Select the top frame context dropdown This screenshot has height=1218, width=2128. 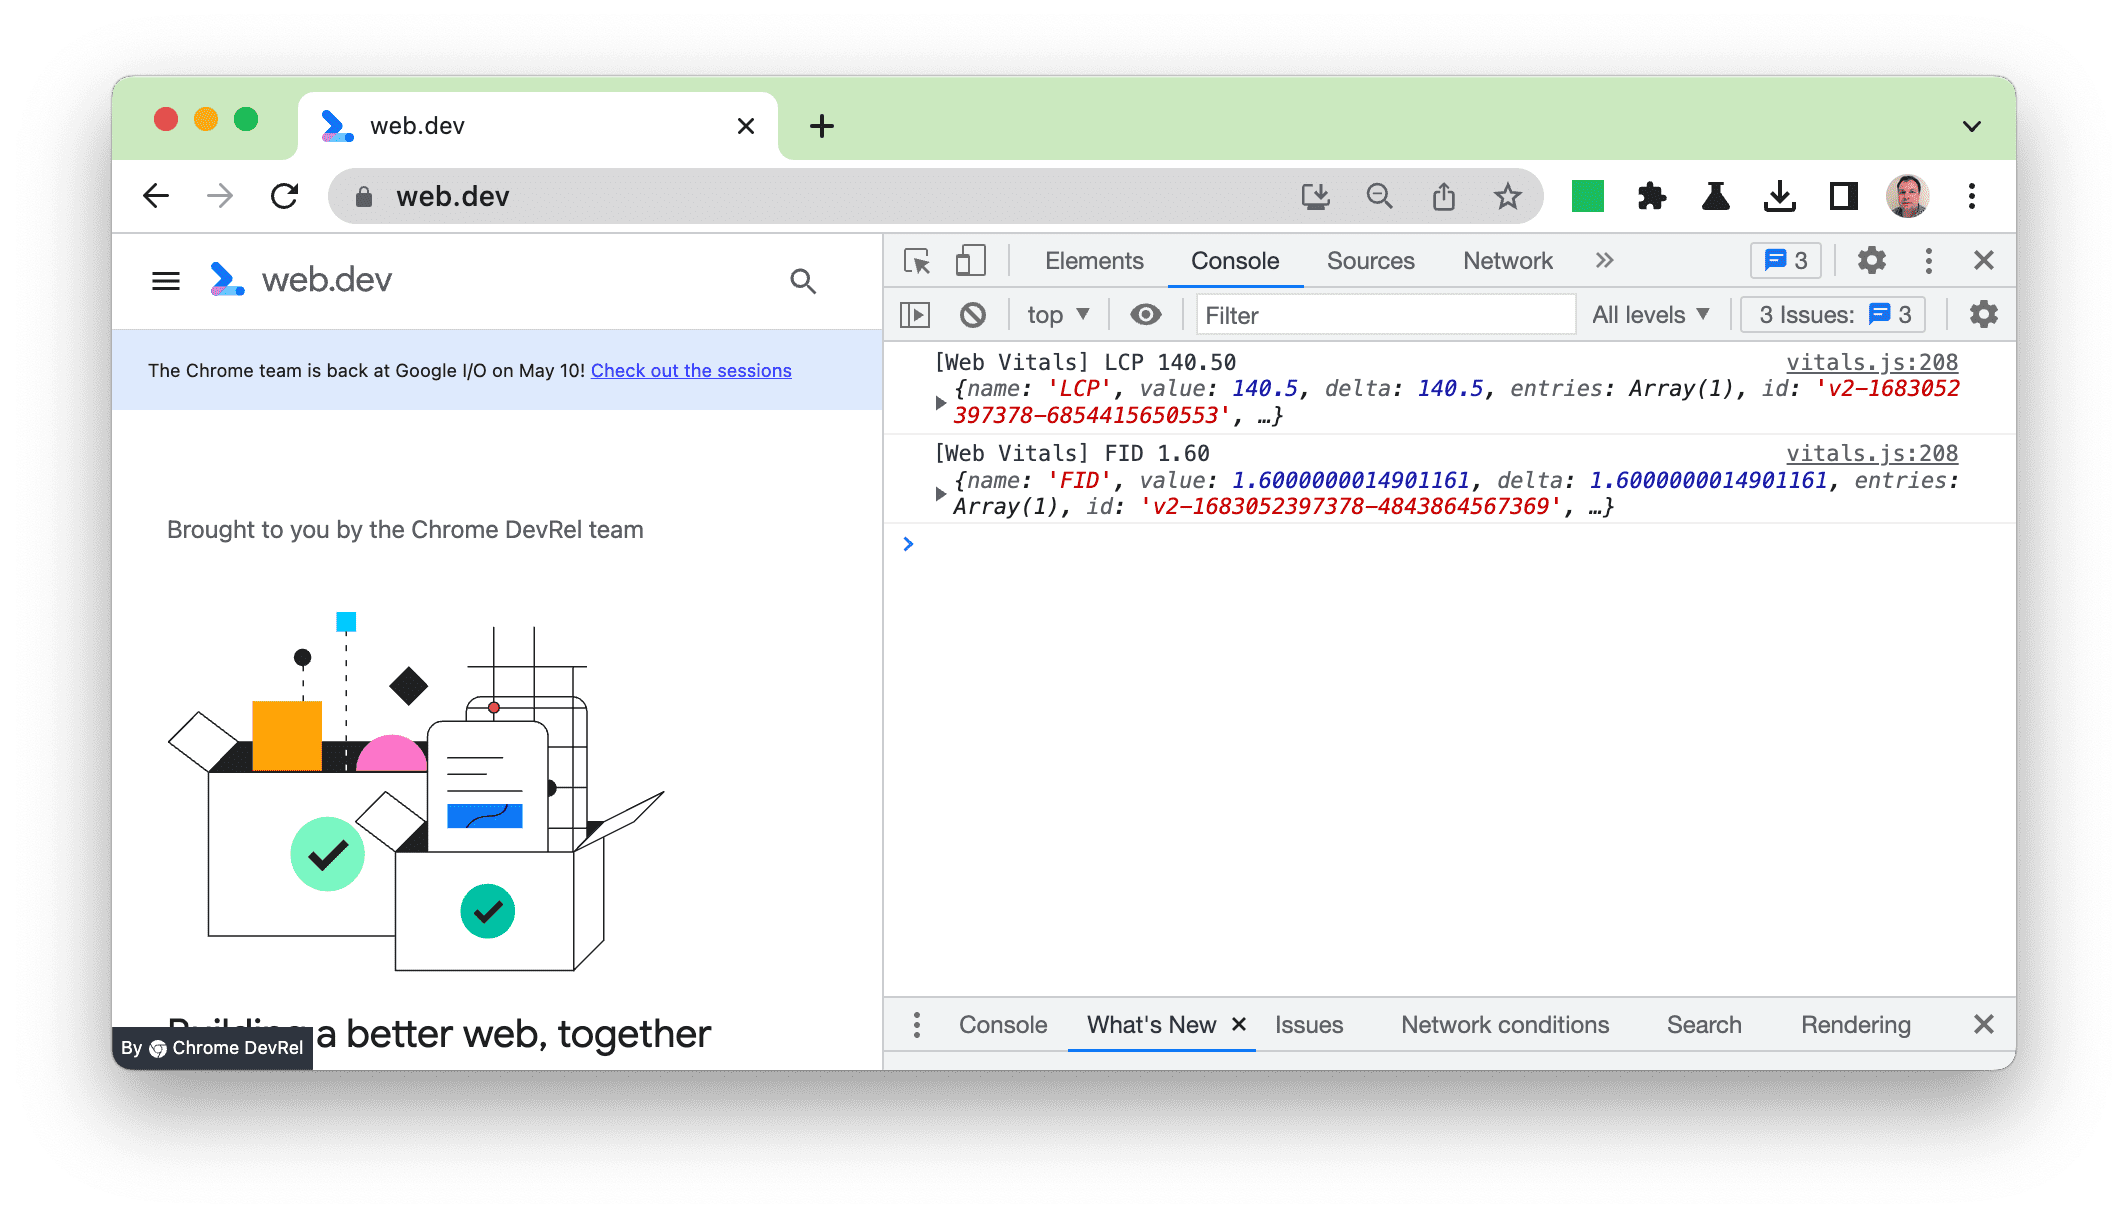pos(1057,314)
